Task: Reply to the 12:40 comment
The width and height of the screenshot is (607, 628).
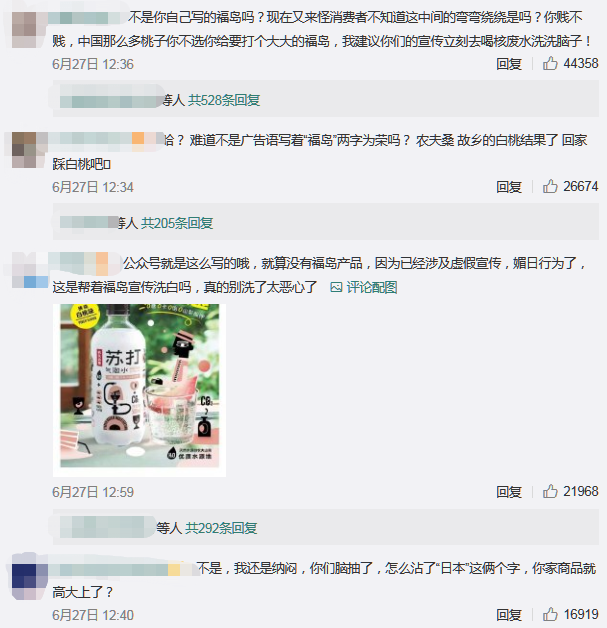Action: click(509, 614)
